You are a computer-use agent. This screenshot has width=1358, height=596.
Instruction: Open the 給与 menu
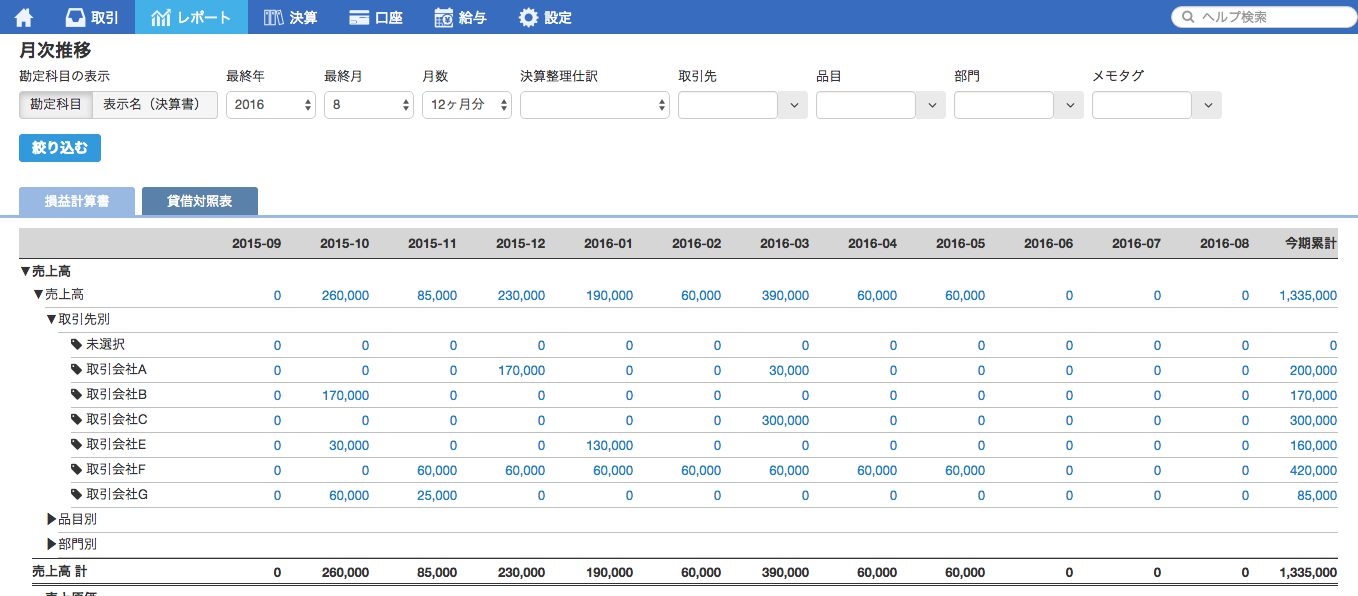point(460,17)
